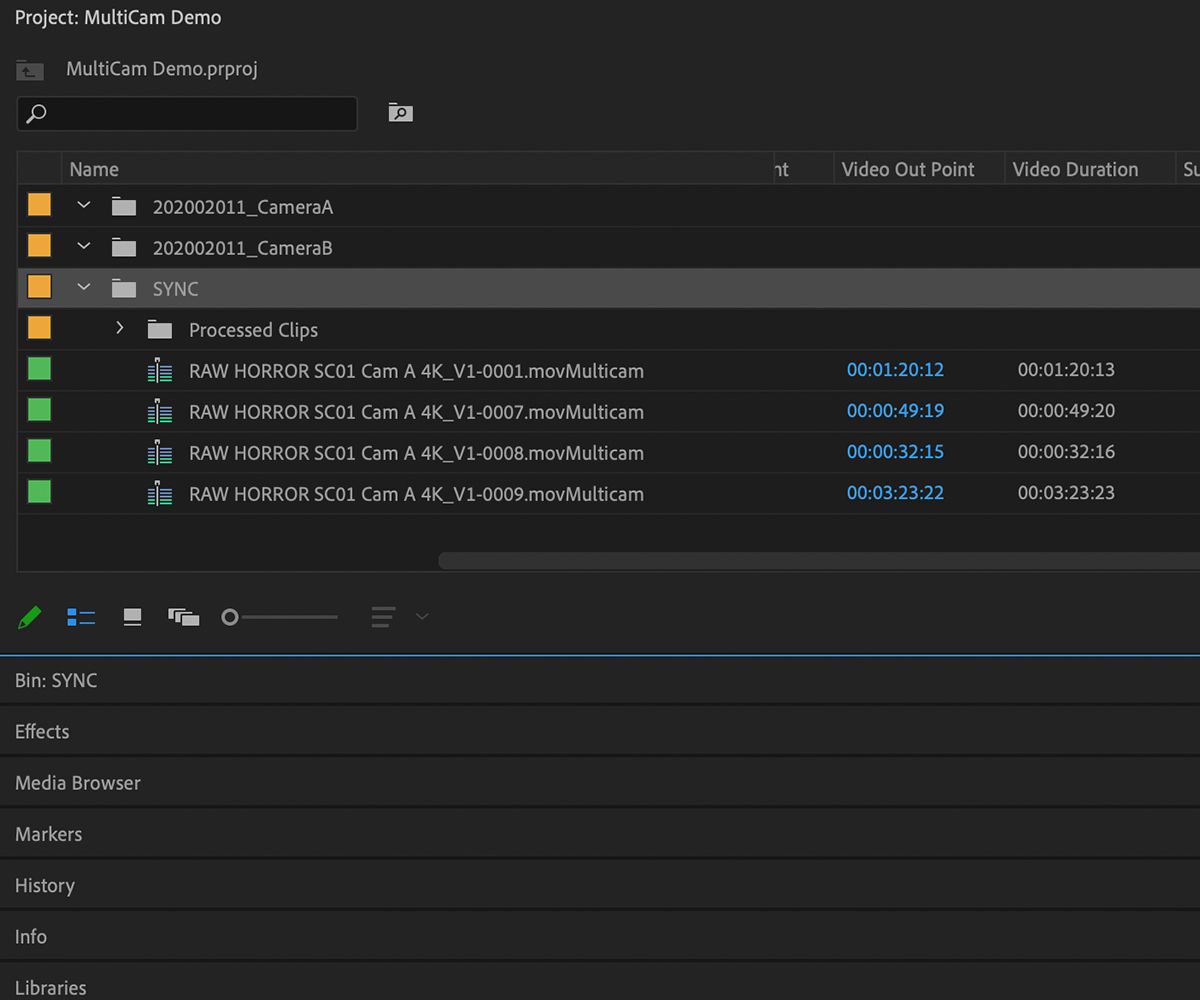Click the MultiCam Demo.prproj breadcrumb

161,69
